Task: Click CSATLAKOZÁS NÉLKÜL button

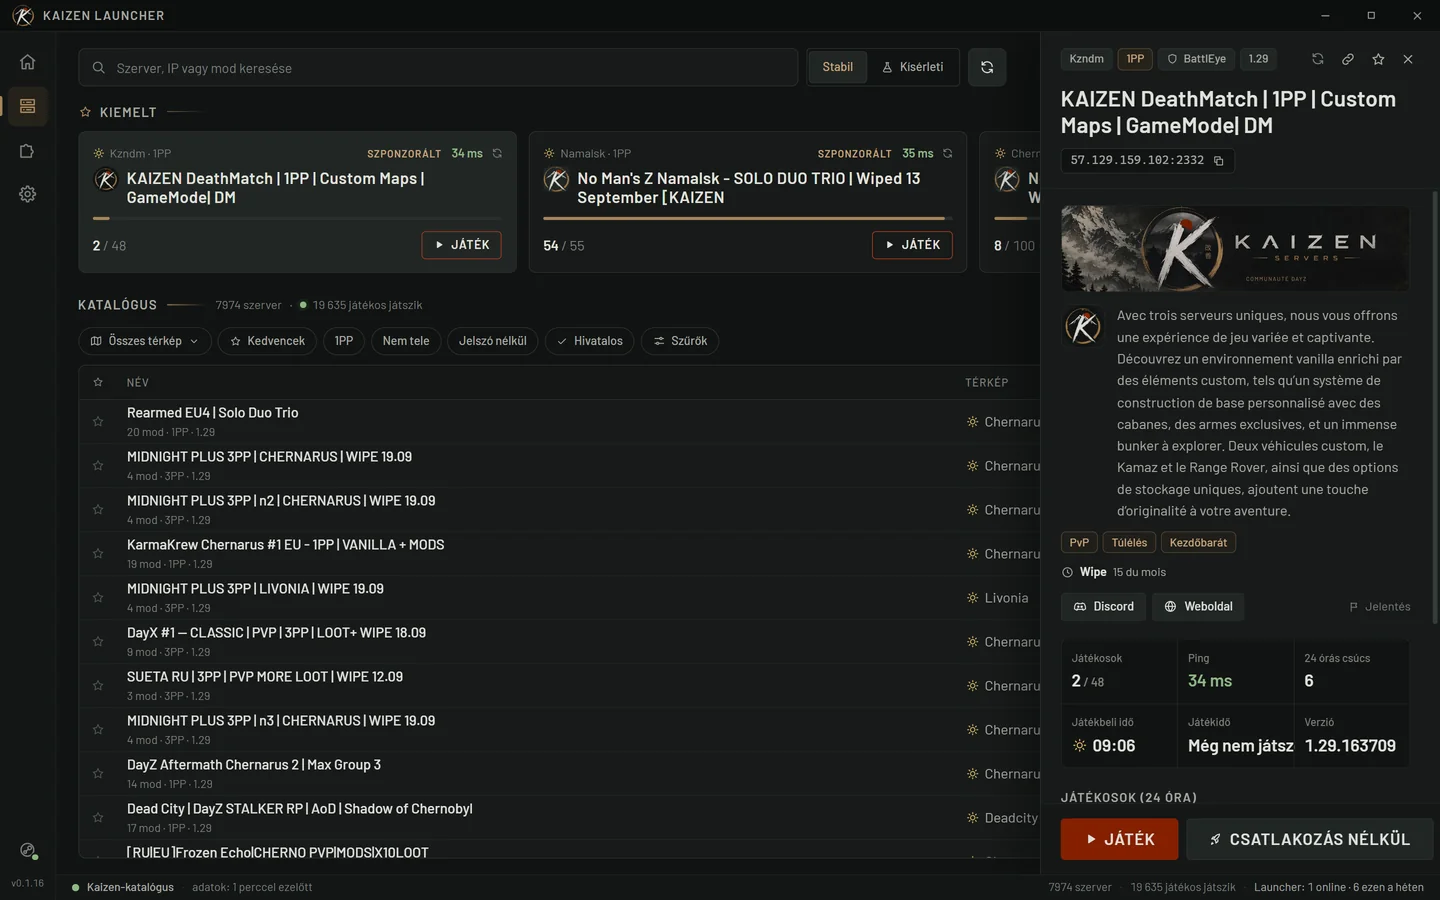Action: point(1310,839)
